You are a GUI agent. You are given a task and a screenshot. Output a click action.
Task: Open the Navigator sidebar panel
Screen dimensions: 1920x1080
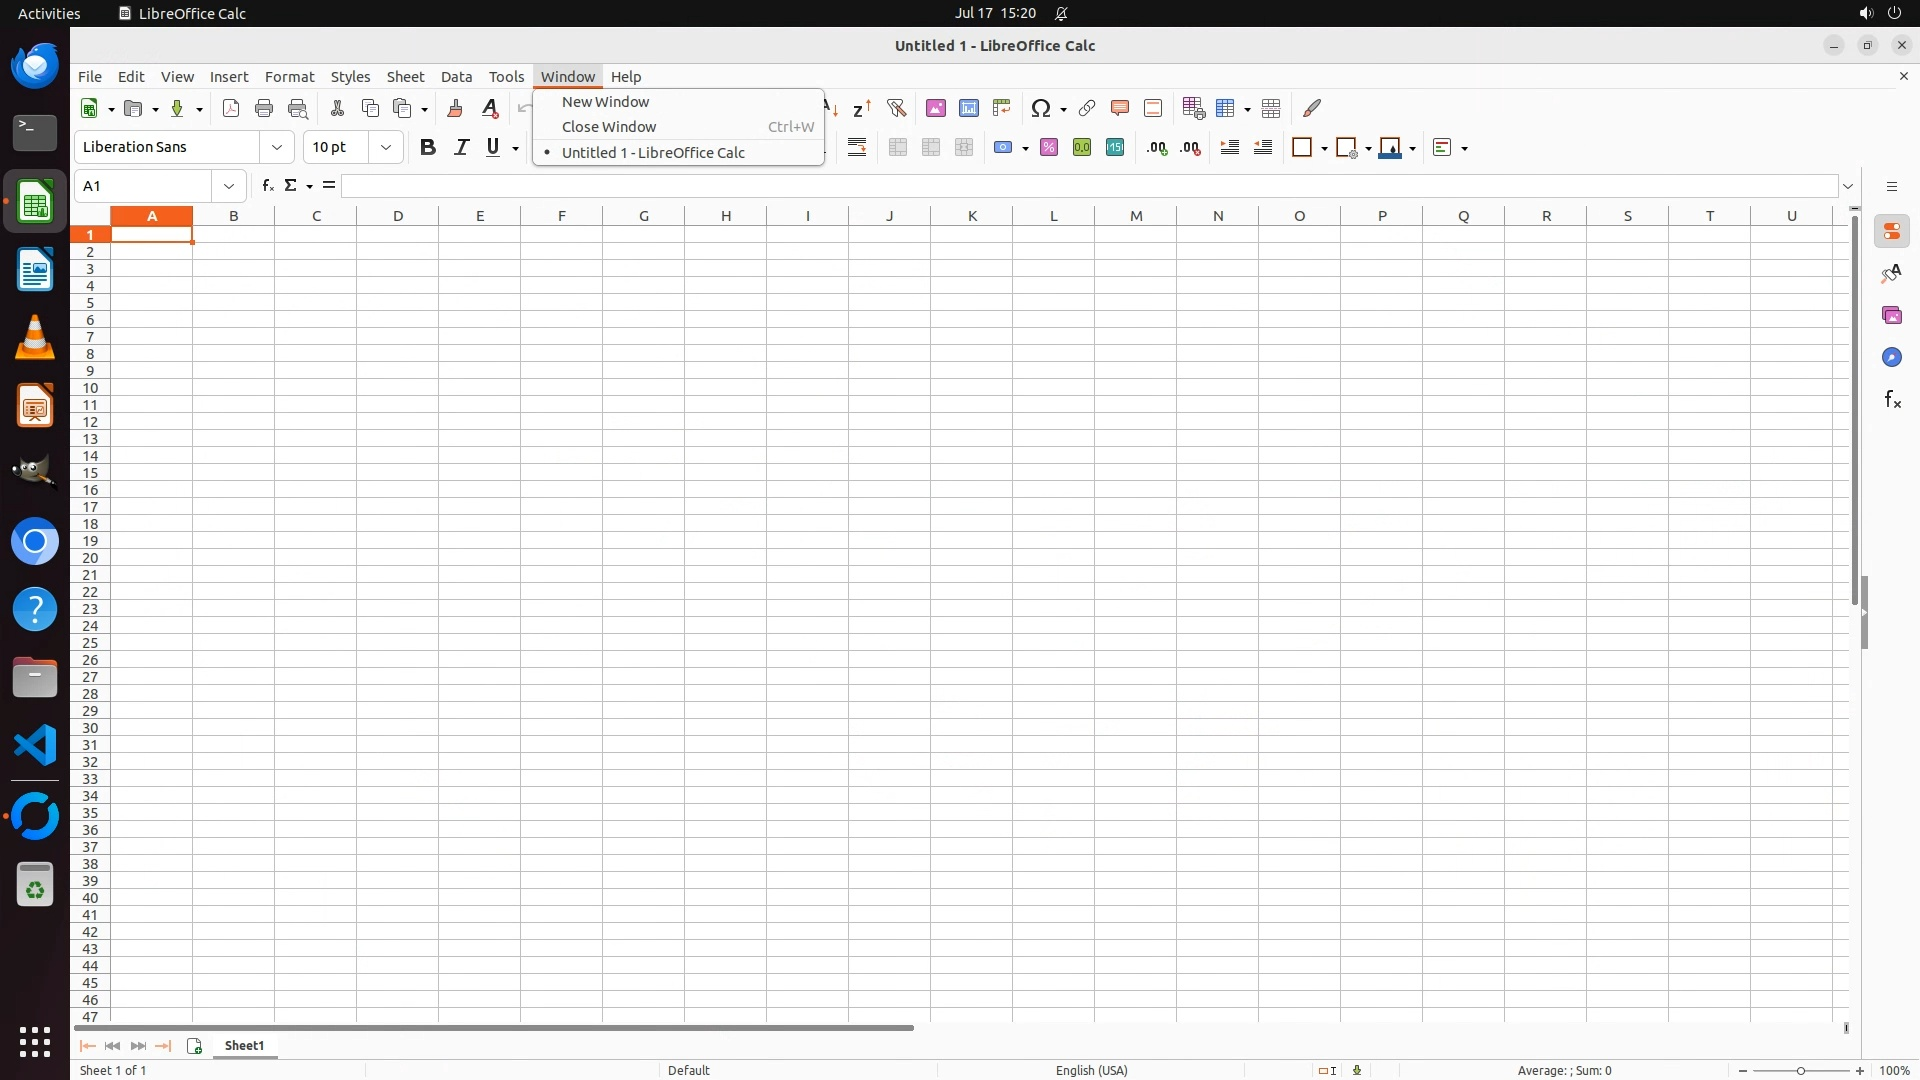tap(1892, 358)
